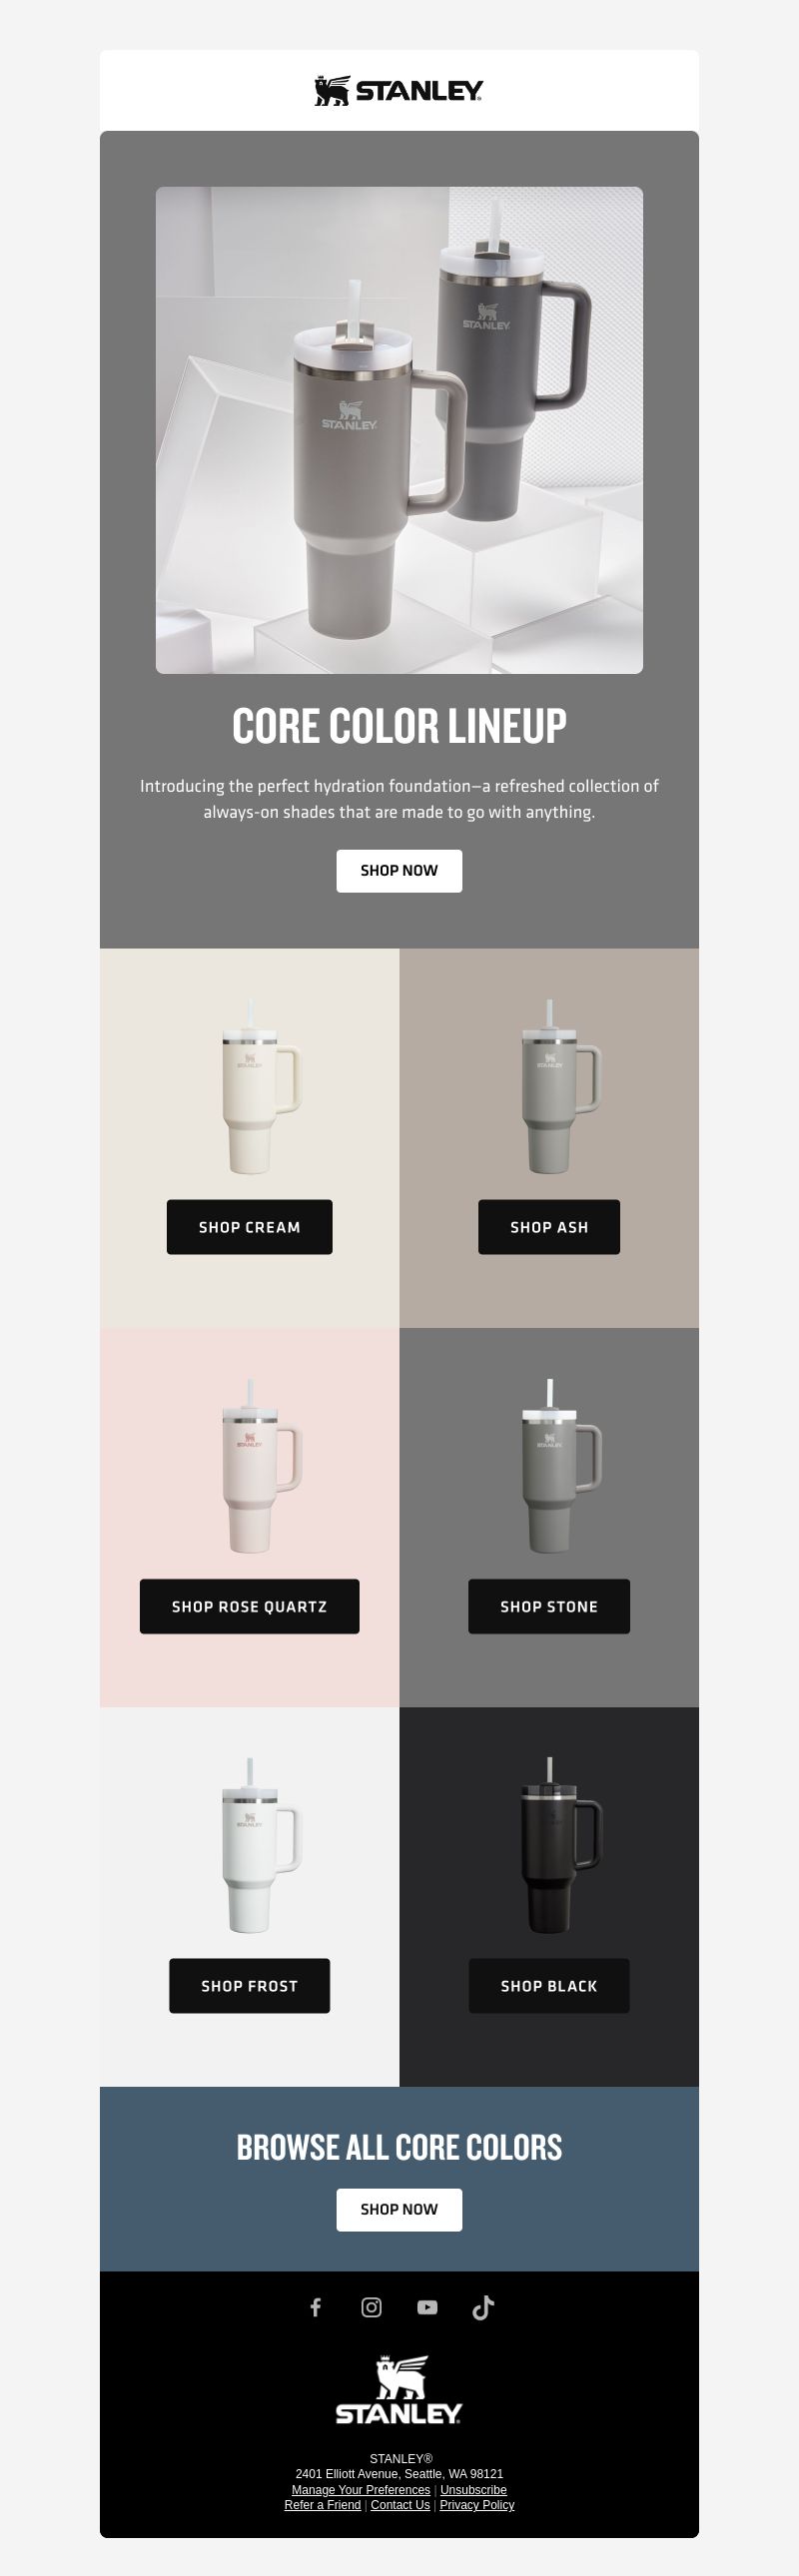
Task: Click the Unsubscribe link
Action: click(473, 2490)
